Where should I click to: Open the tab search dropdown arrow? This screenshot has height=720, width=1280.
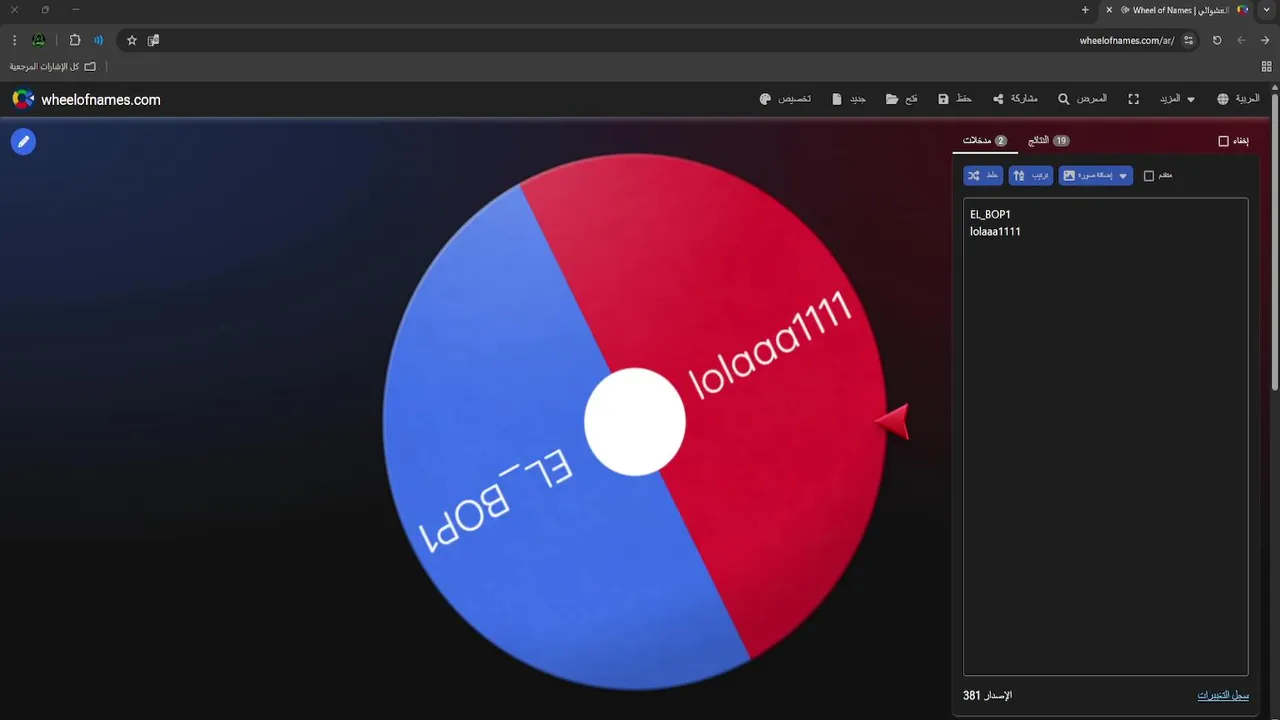pyautogui.click(x=1267, y=10)
